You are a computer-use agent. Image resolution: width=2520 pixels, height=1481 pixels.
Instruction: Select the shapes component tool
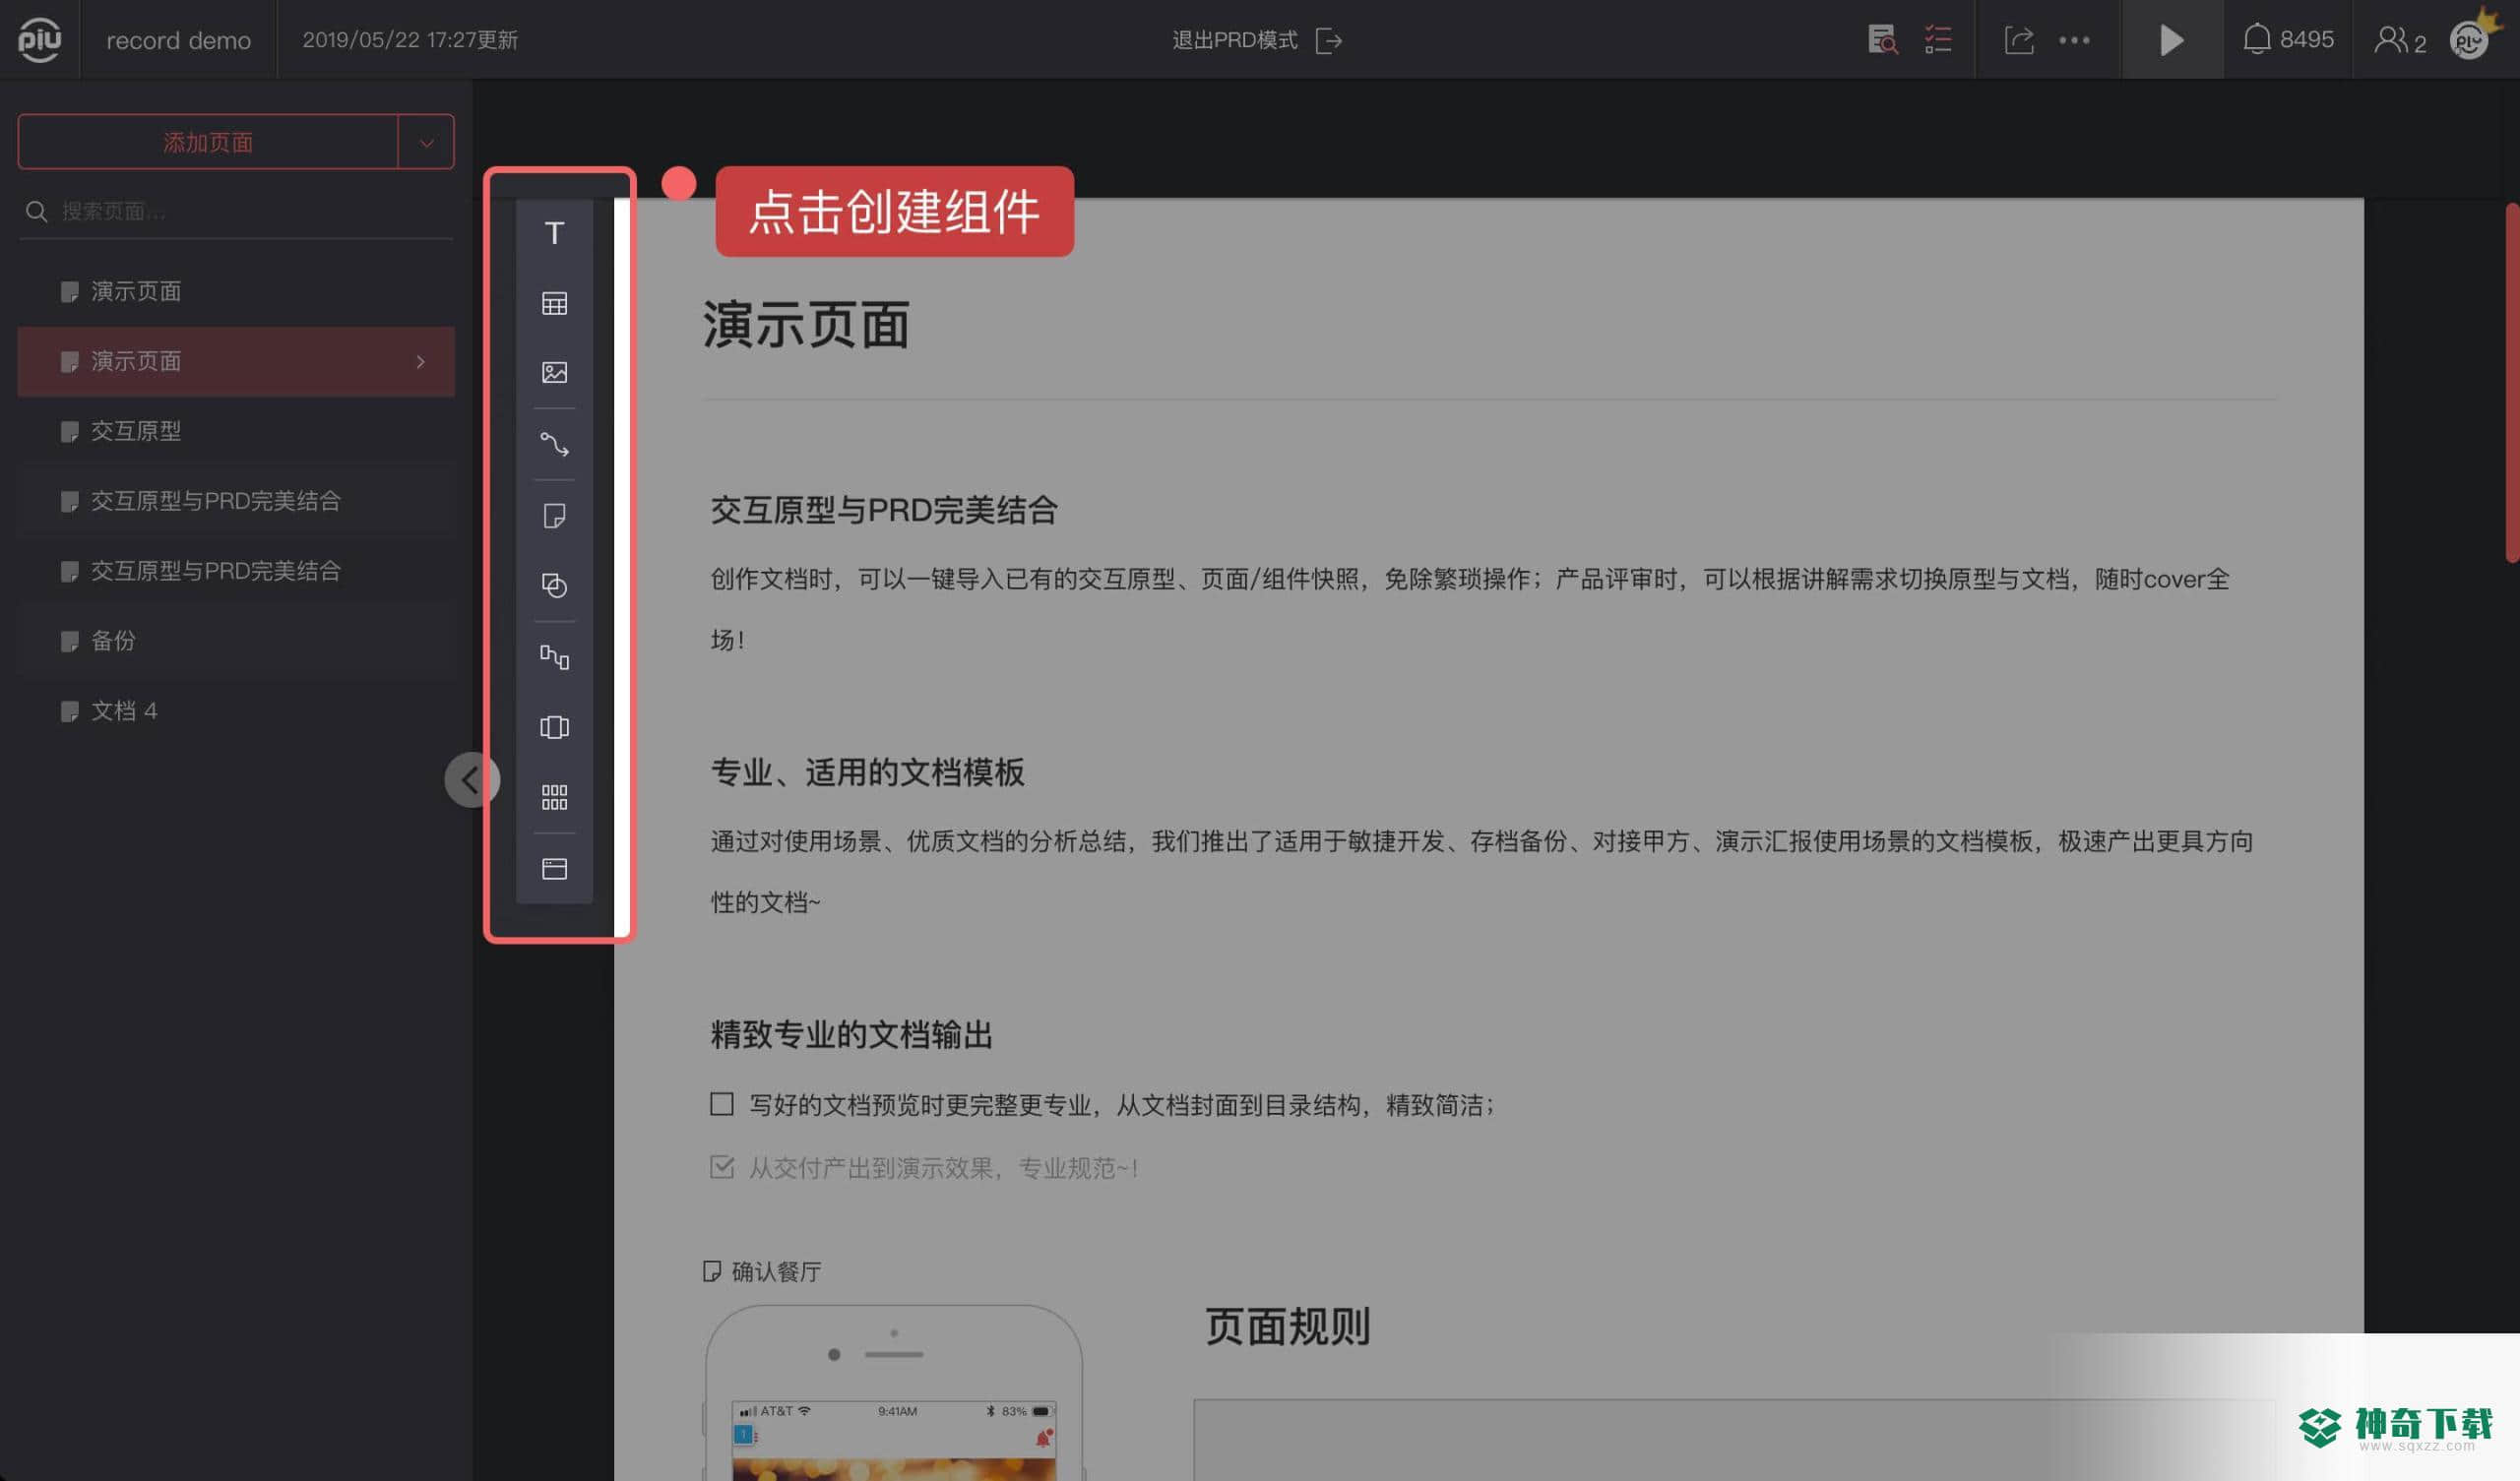point(554,585)
